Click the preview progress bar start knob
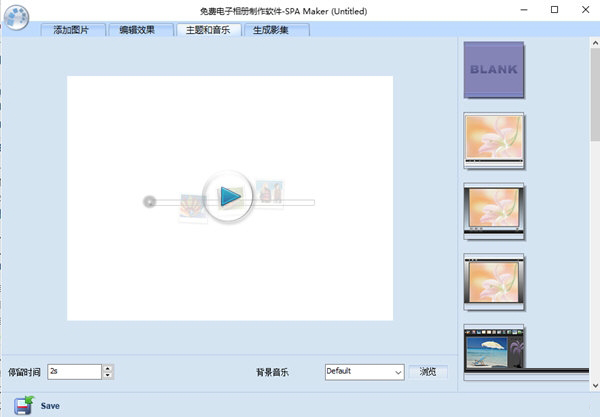The width and height of the screenshot is (600, 417). click(x=149, y=202)
